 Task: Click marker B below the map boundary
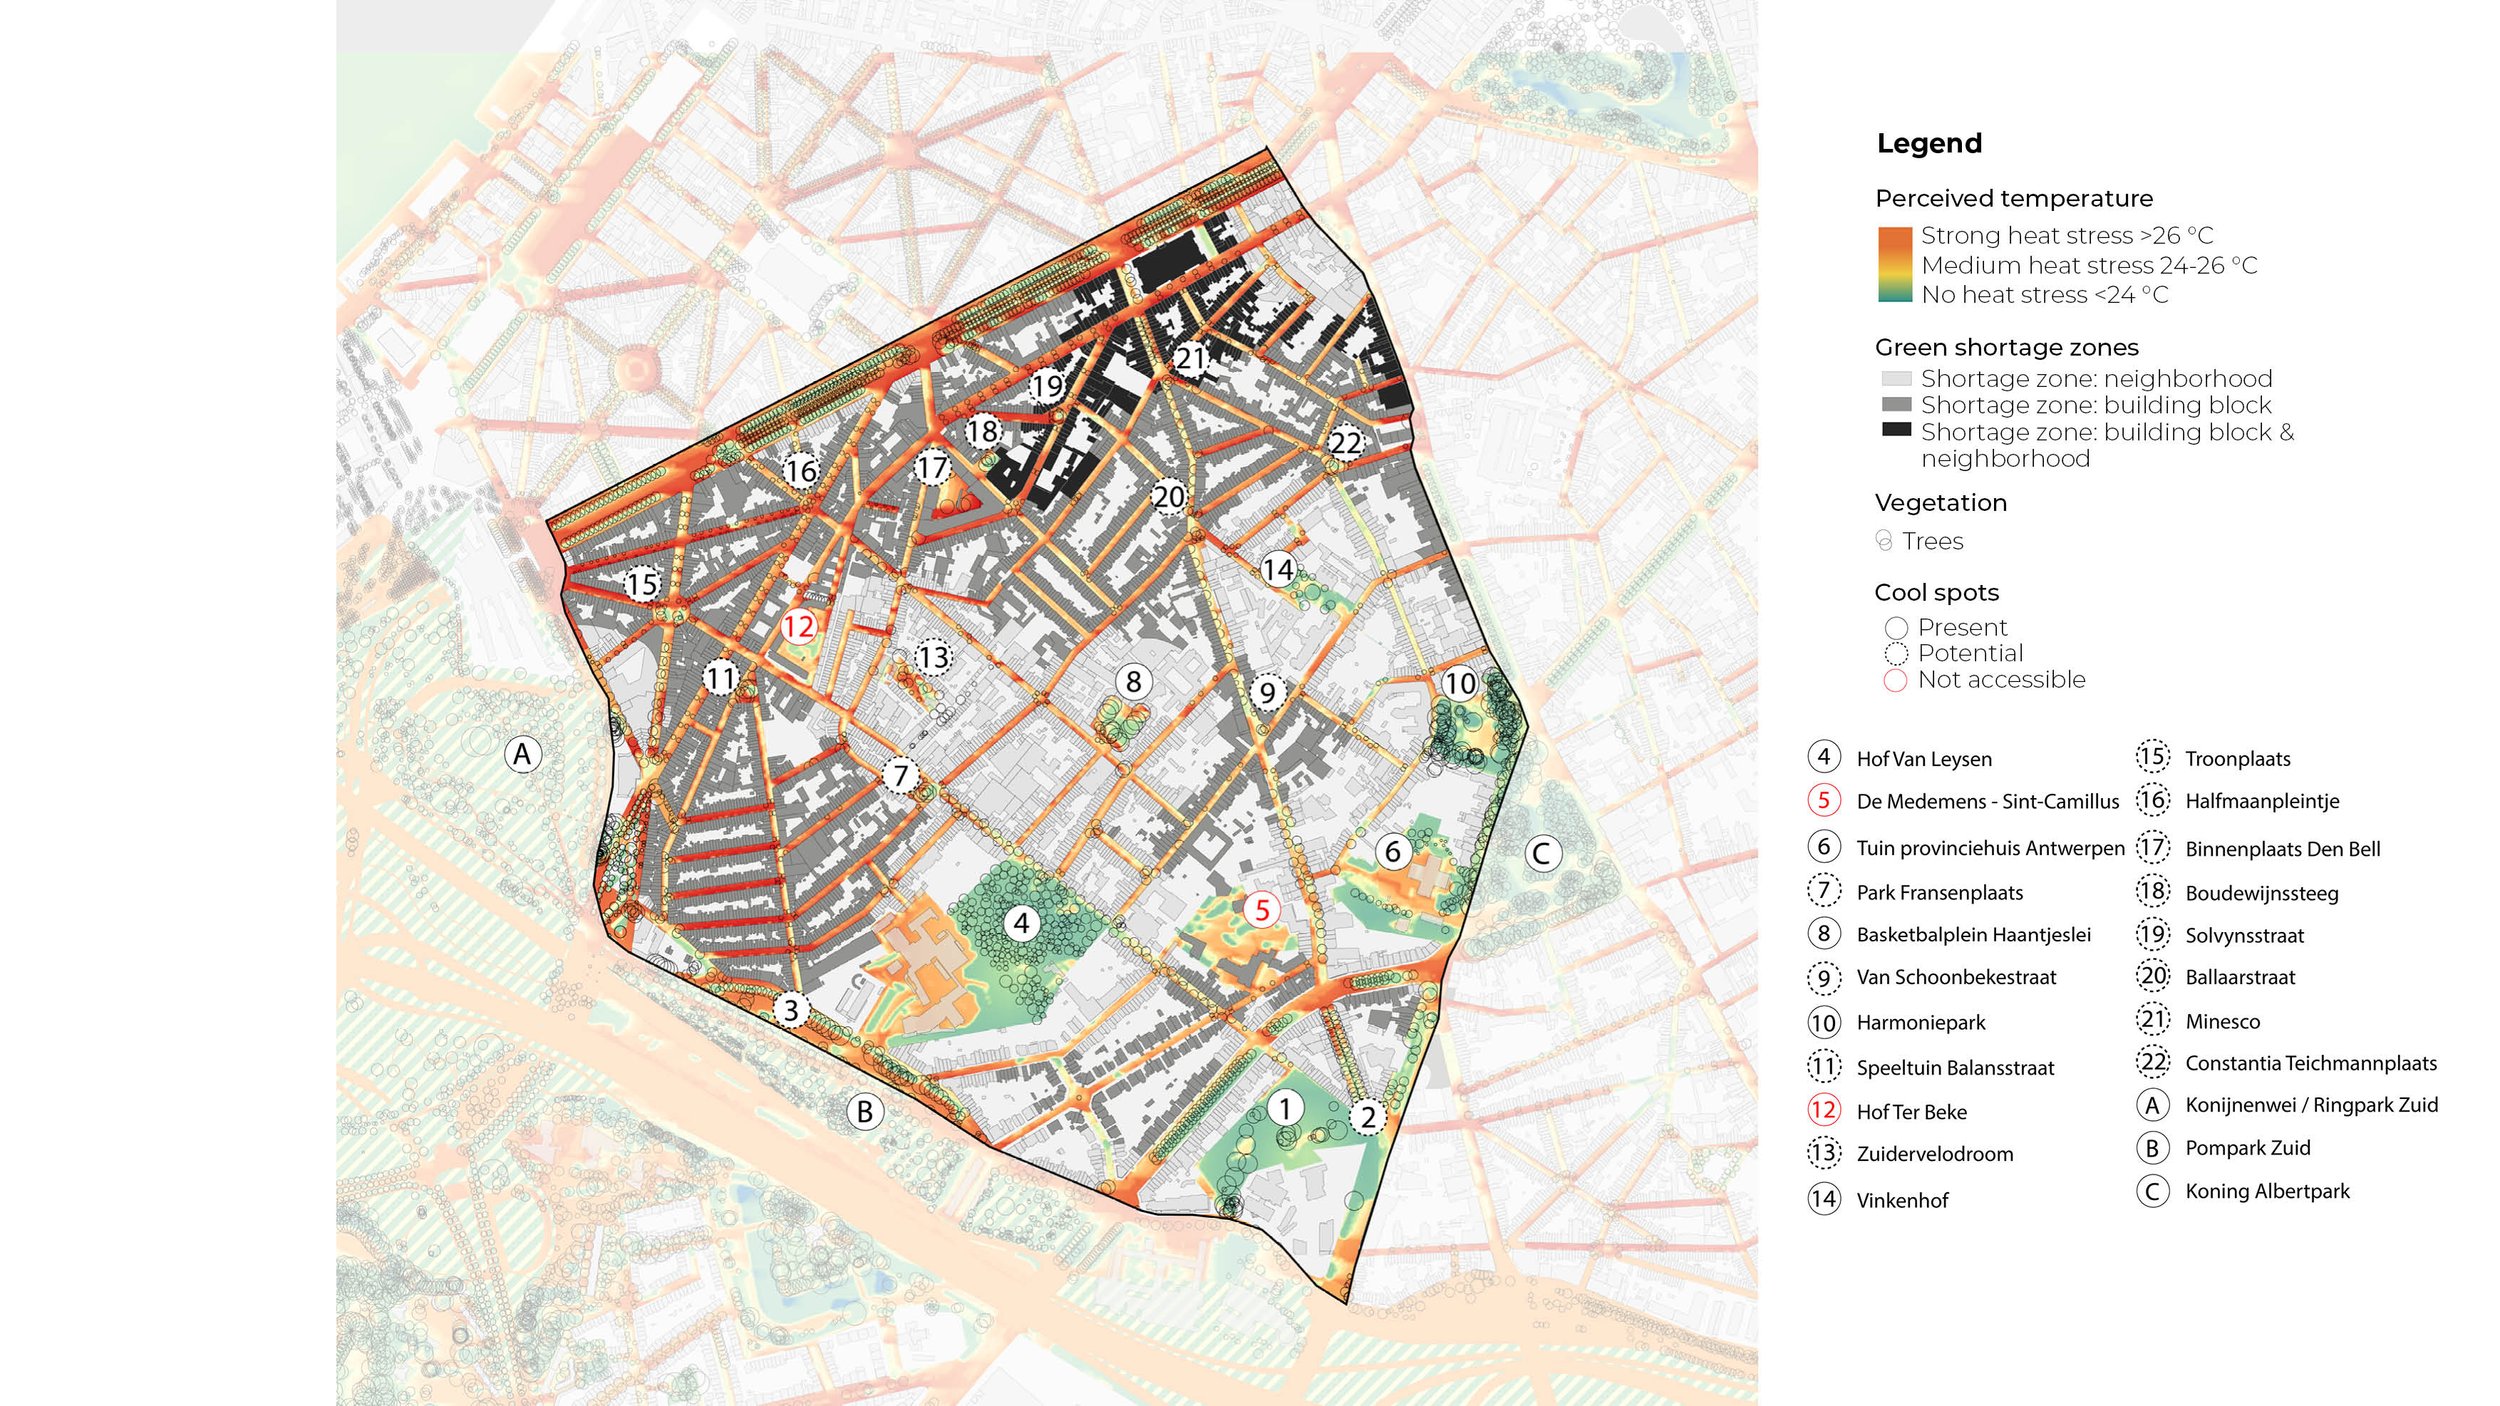(865, 1111)
